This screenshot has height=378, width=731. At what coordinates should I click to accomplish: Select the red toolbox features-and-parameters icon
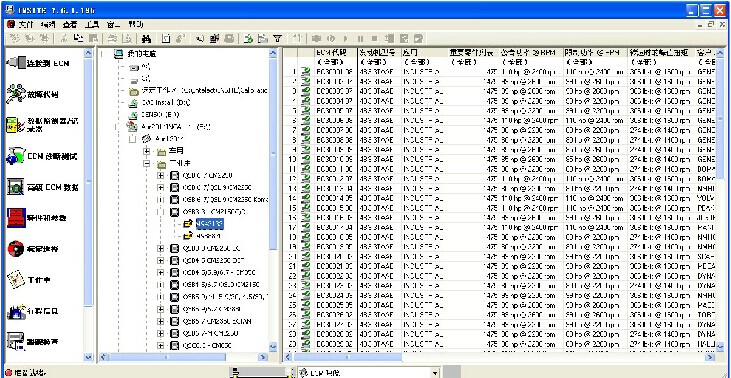[x=16, y=218]
